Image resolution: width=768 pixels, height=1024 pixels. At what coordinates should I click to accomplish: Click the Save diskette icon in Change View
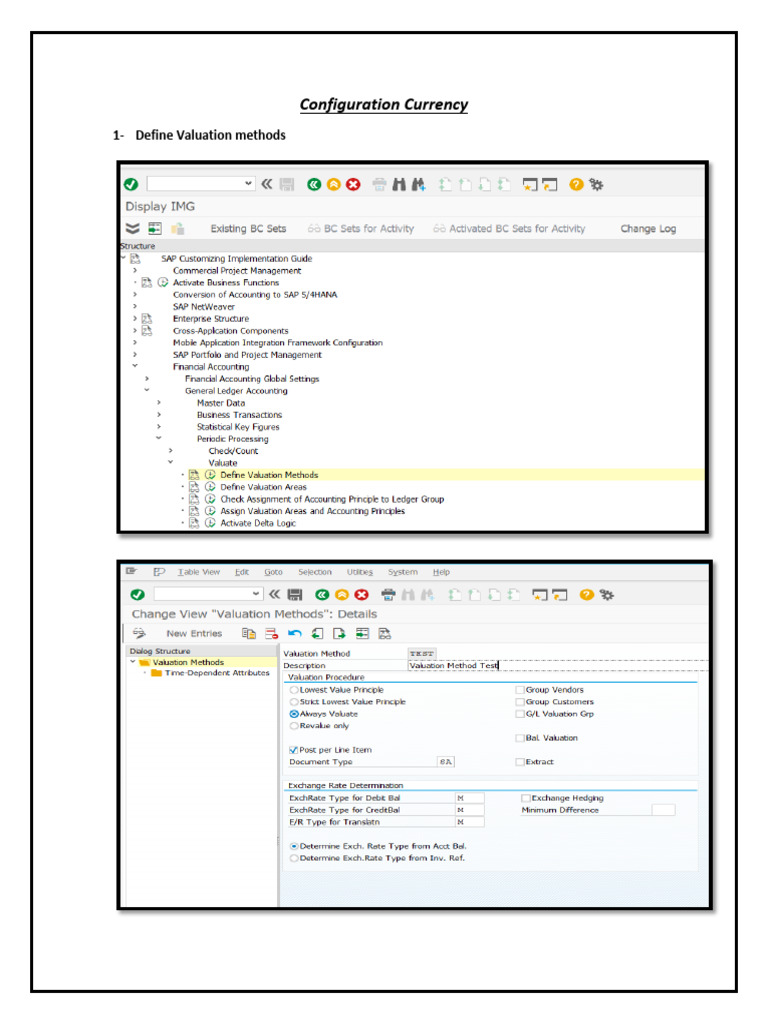pos(295,594)
